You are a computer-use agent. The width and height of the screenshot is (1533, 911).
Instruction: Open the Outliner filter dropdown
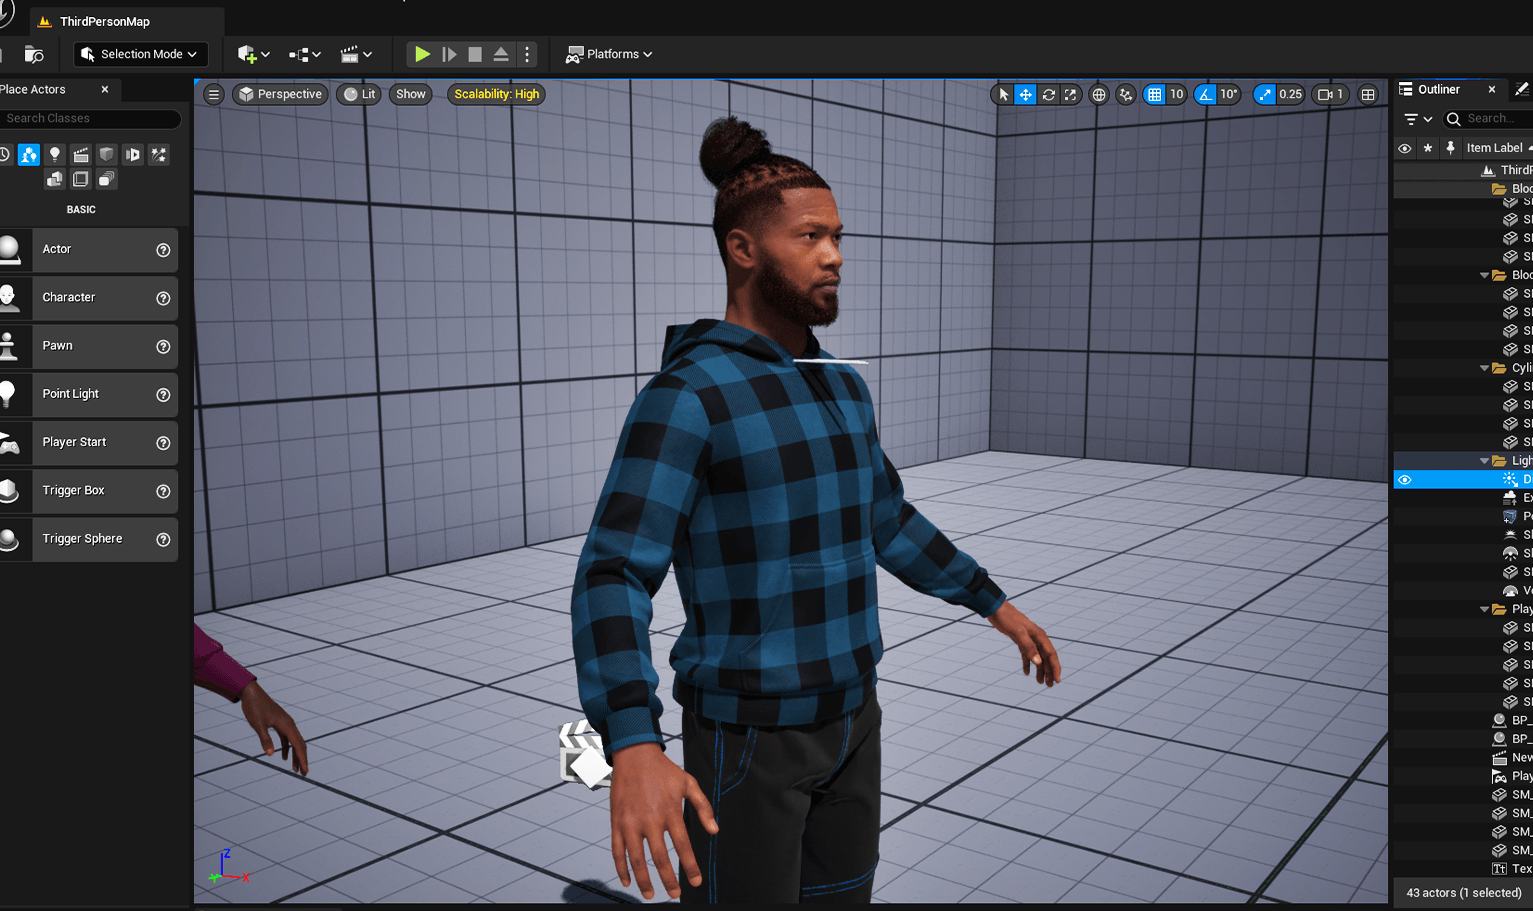click(1418, 119)
